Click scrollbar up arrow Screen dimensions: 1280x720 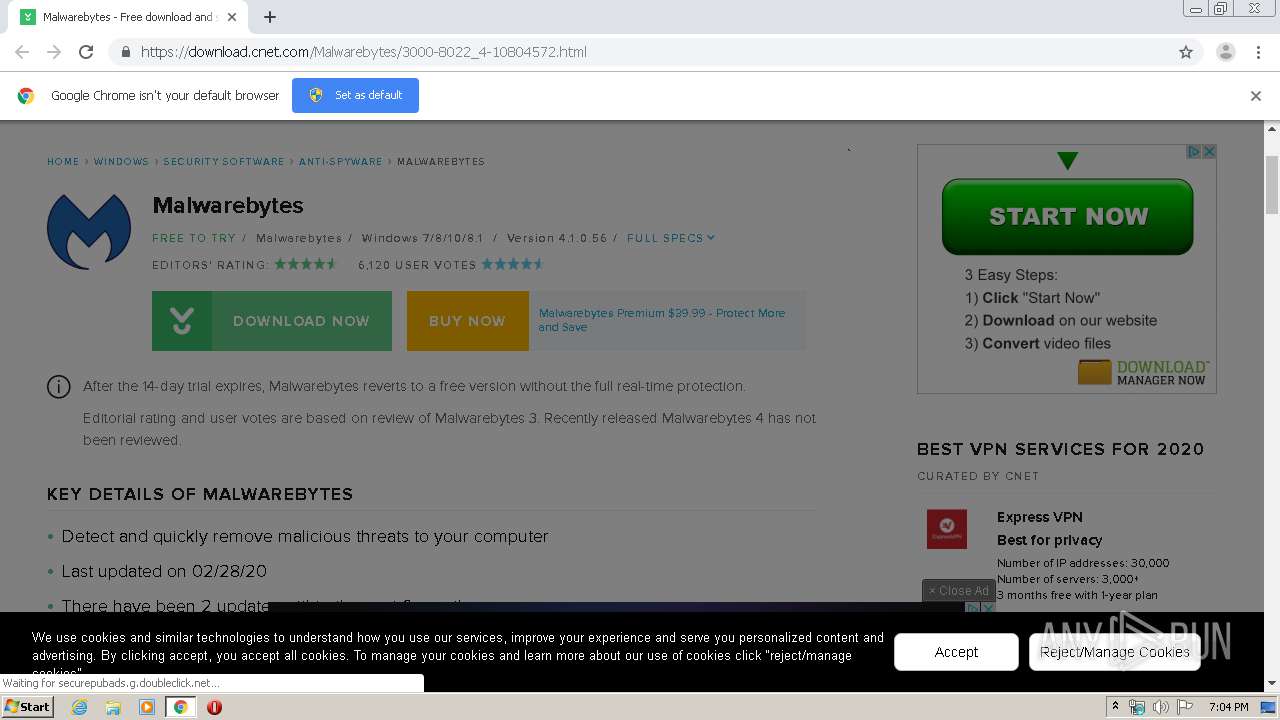click(1272, 129)
